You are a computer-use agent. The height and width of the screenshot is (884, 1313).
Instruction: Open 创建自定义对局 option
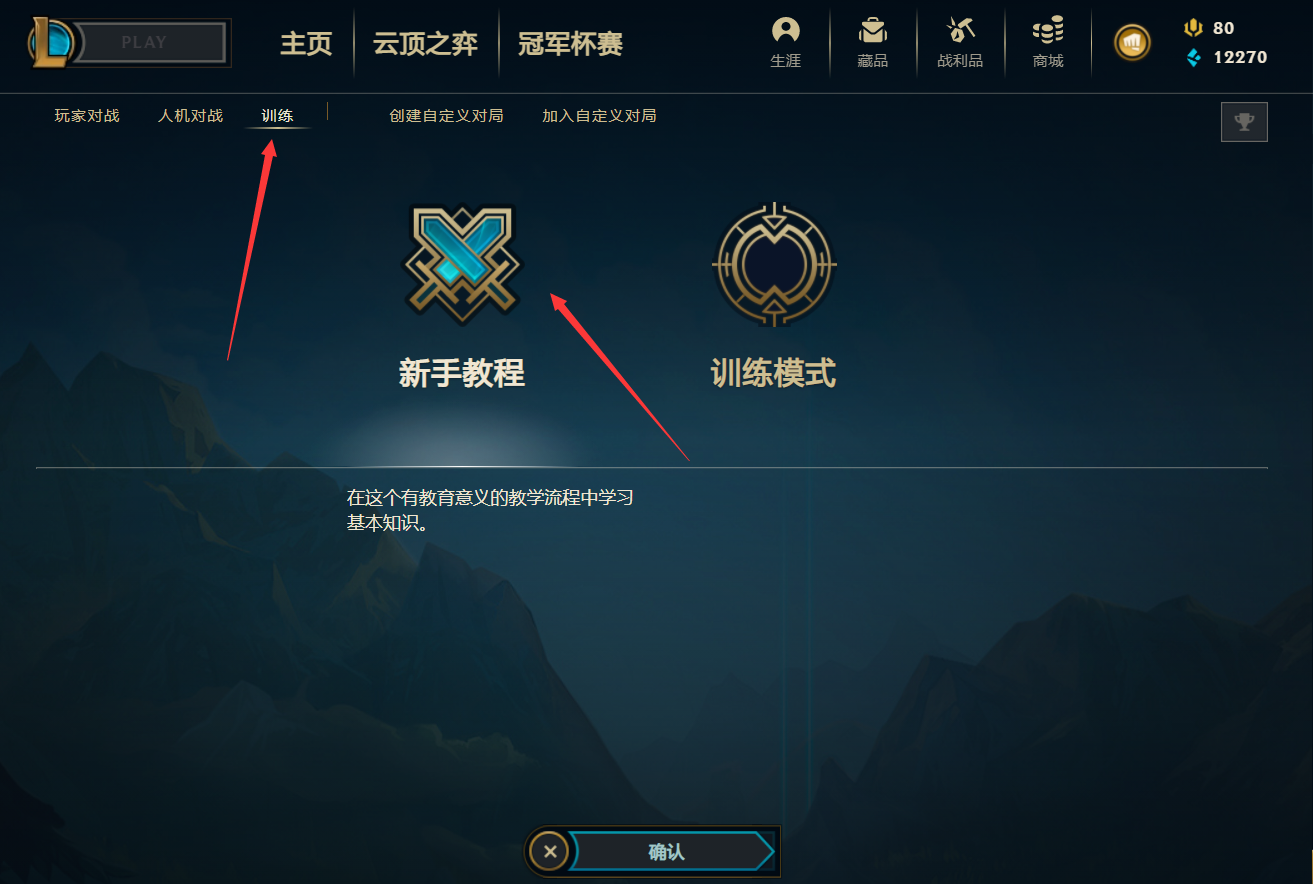[446, 116]
